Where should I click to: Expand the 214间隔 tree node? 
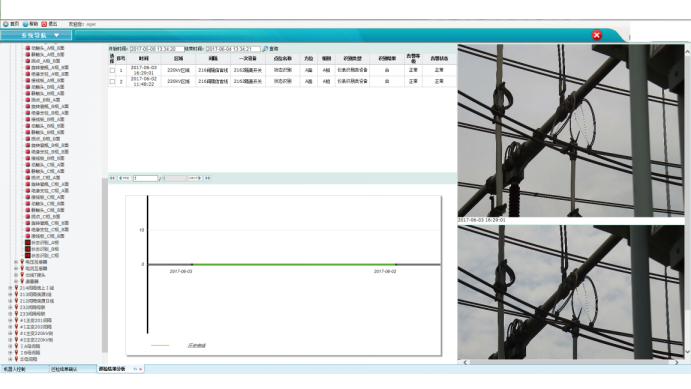(x=10, y=288)
